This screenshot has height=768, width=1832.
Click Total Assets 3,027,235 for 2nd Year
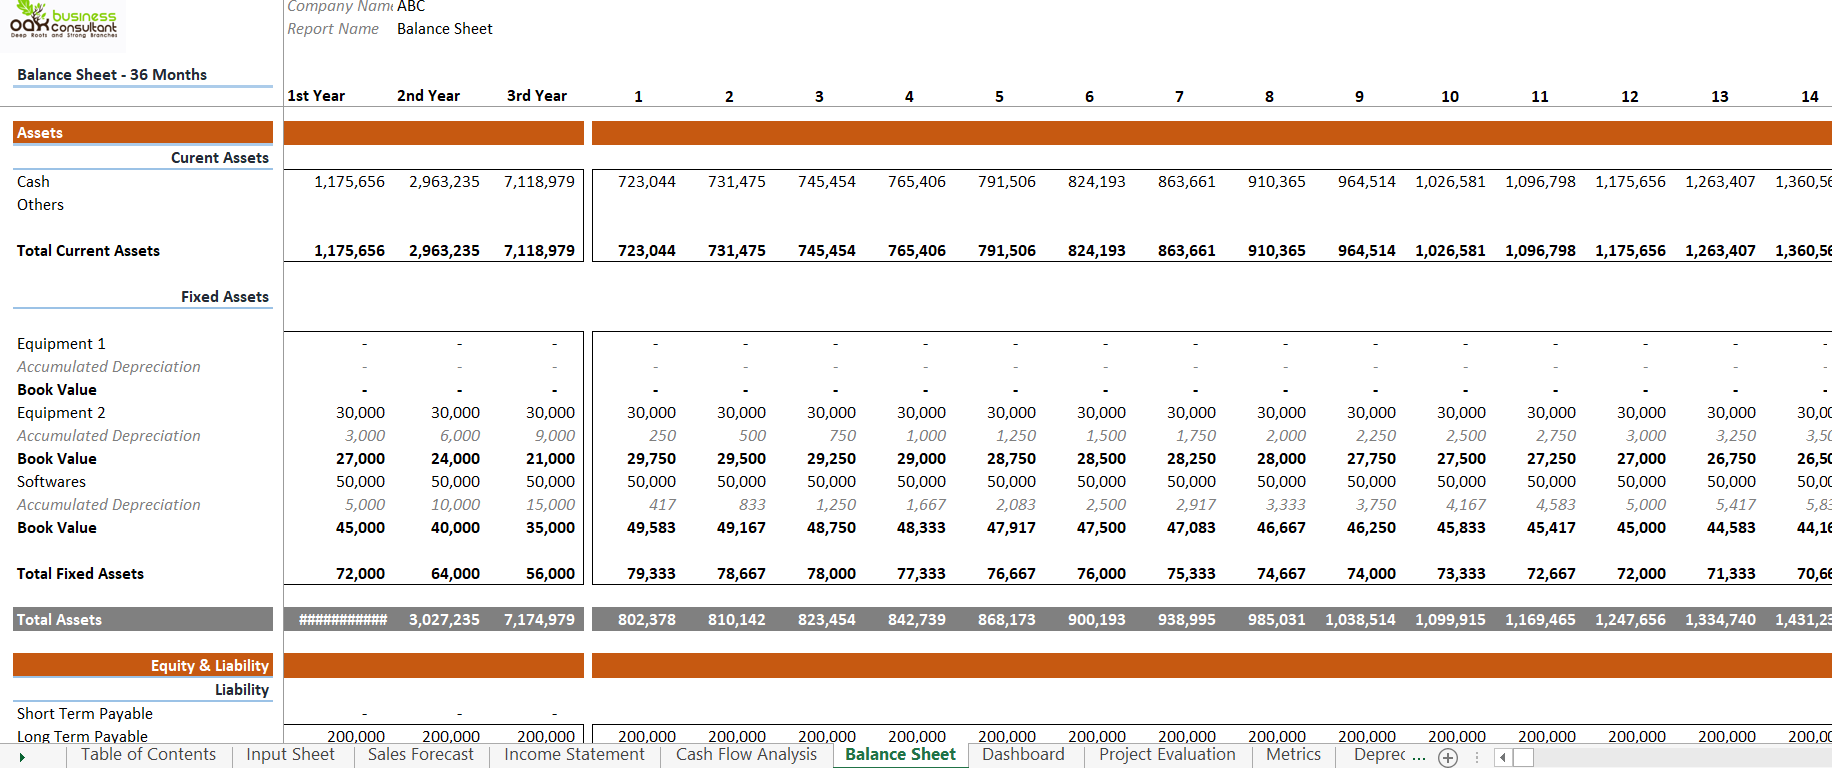coord(444,620)
